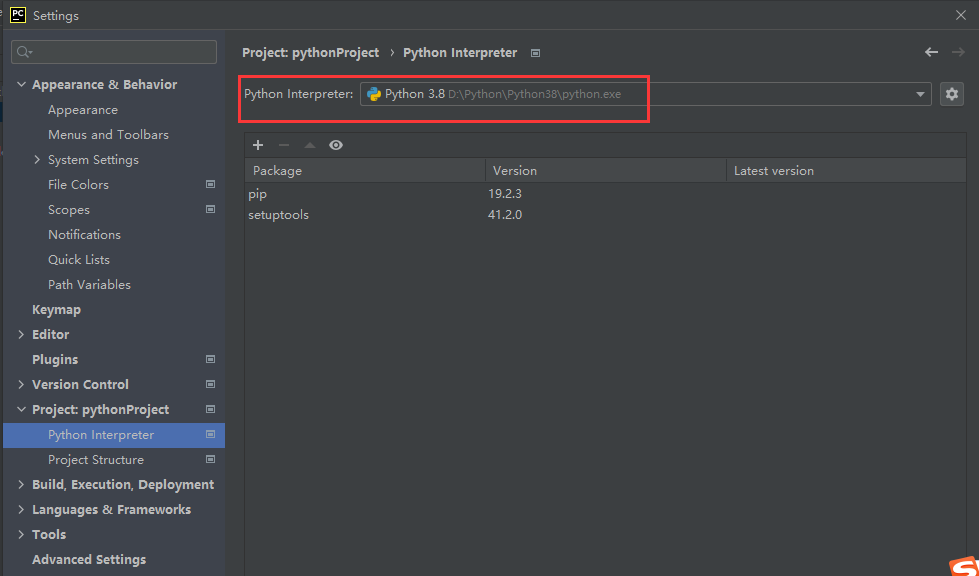This screenshot has height=576, width=979.
Task: Expand the Editor section
Action: point(21,334)
